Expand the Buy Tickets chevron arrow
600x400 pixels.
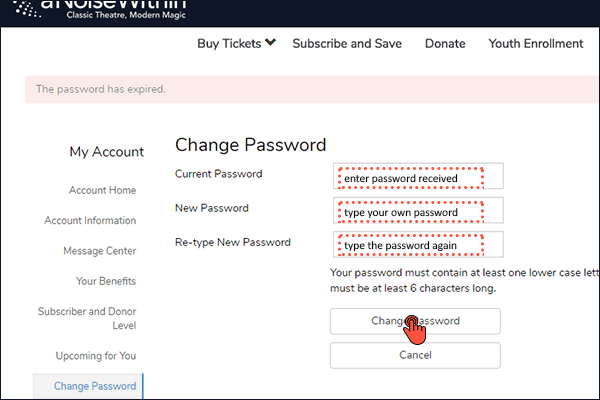coord(270,43)
